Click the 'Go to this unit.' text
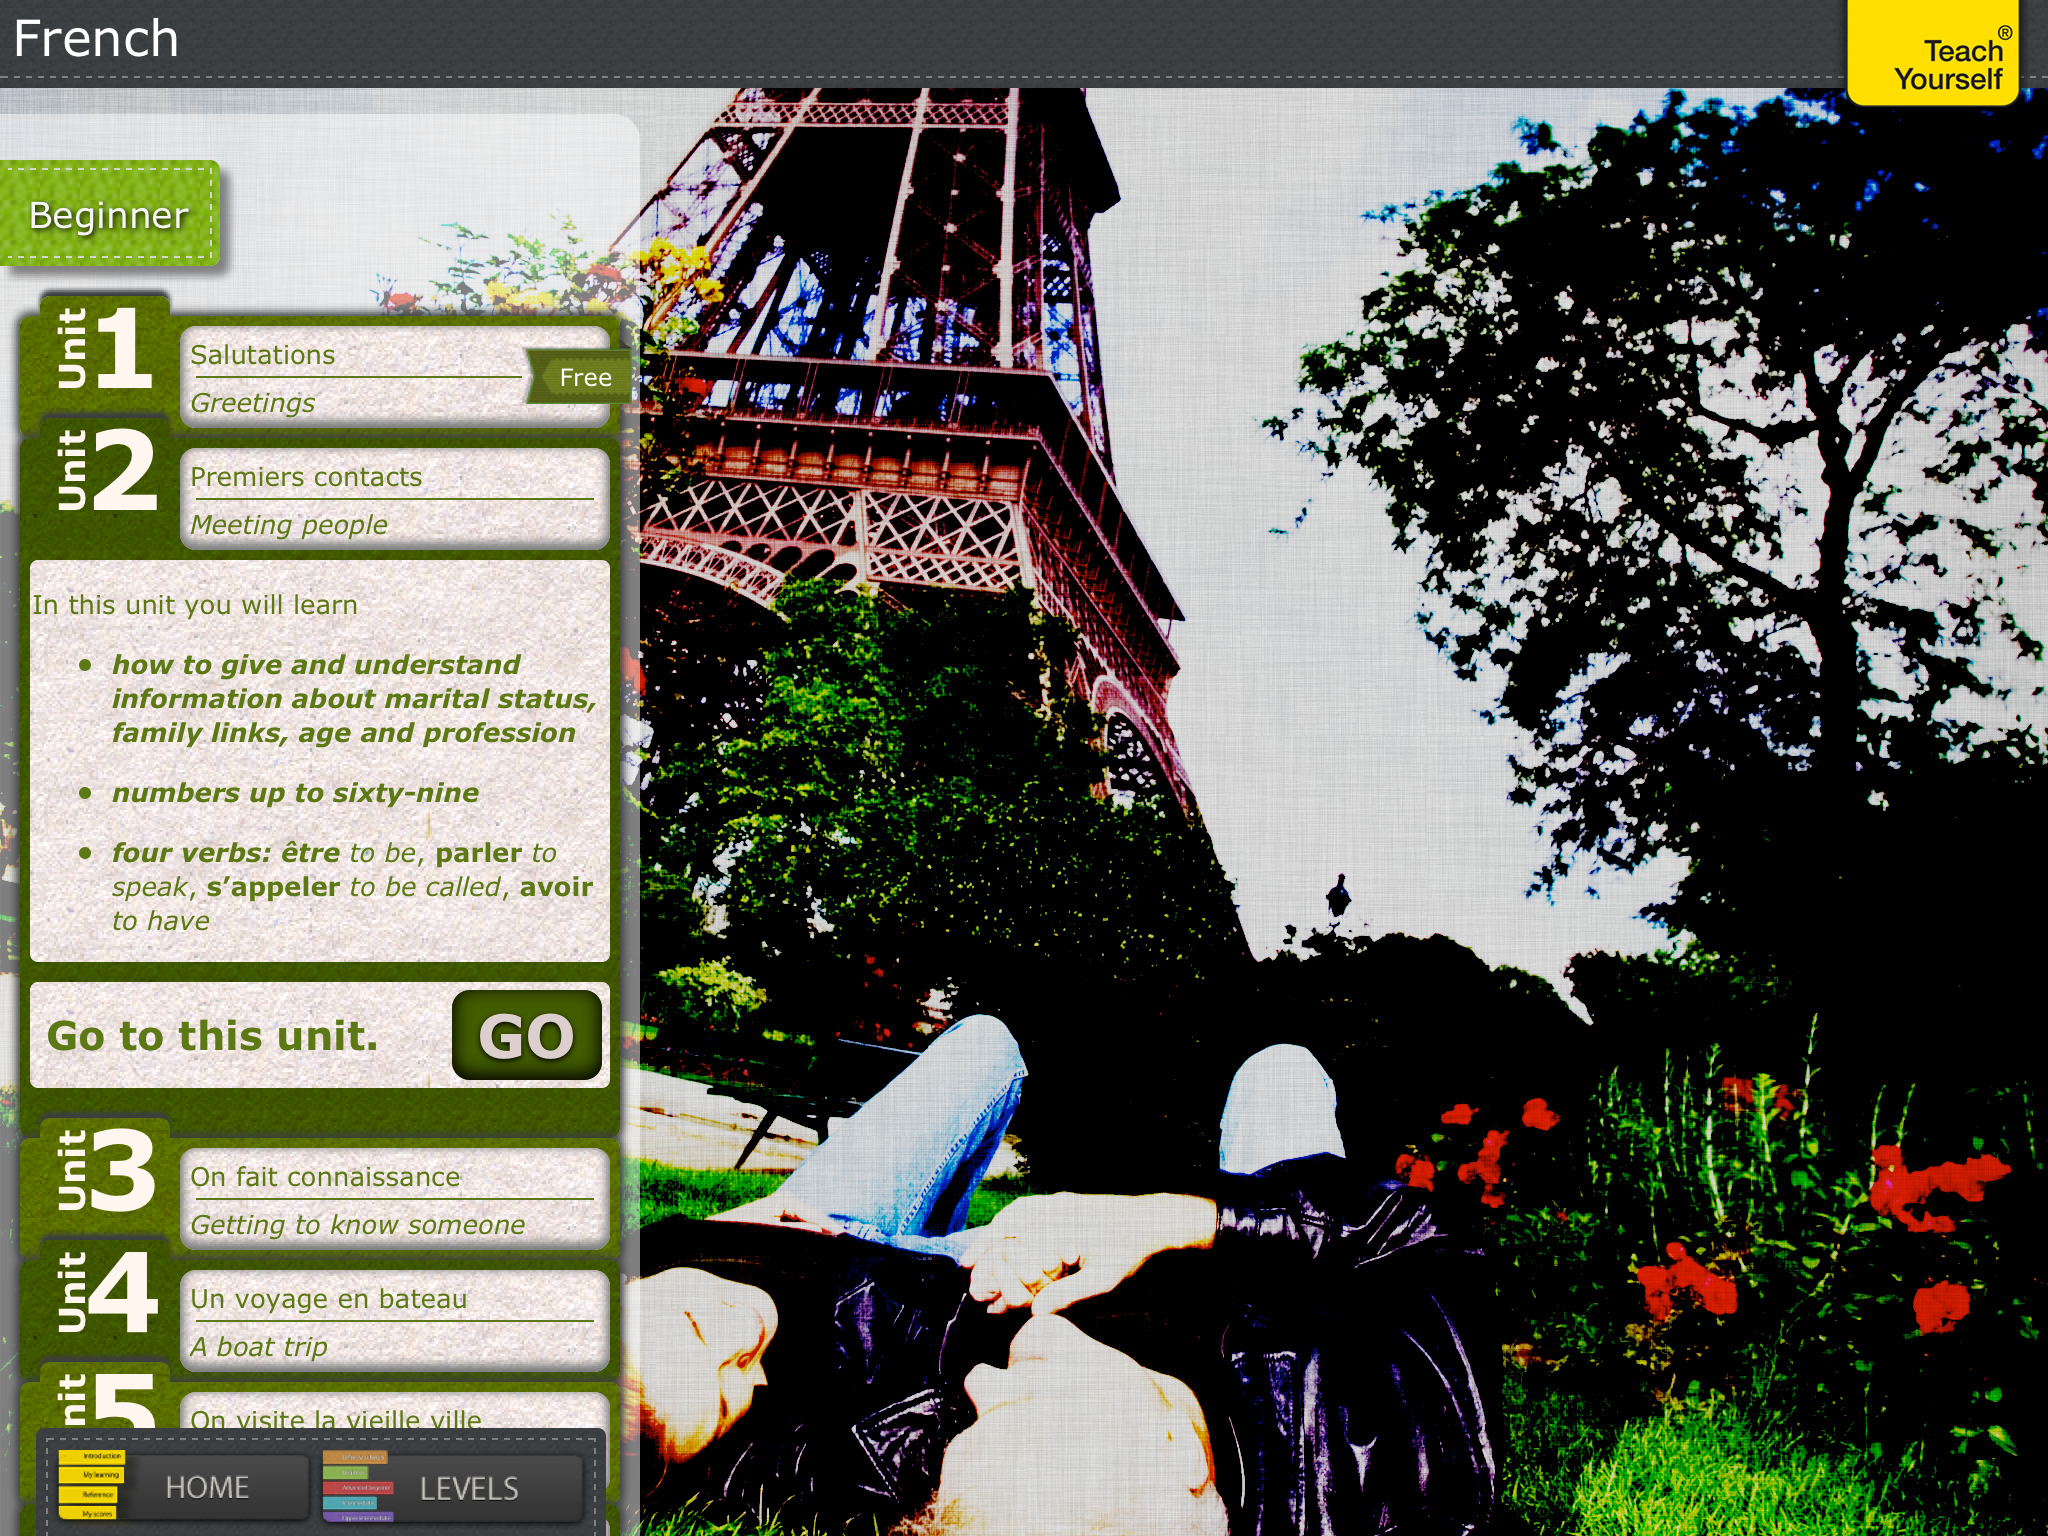Image resolution: width=2048 pixels, height=1536 pixels. pos(213,1036)
